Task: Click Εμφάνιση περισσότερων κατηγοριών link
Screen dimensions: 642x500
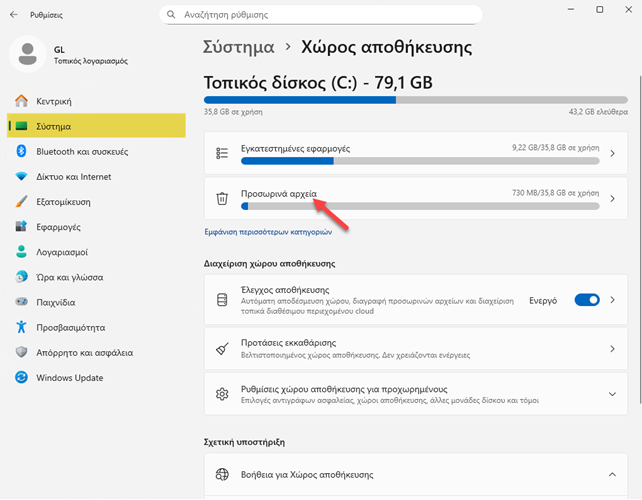Action: pos(268,232)
